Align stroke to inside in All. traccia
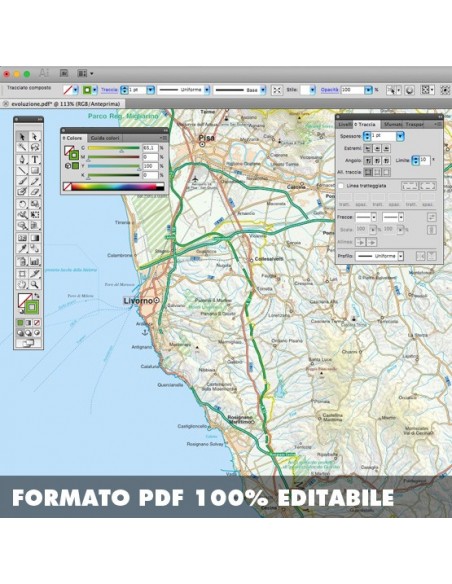 click(377, 172)
